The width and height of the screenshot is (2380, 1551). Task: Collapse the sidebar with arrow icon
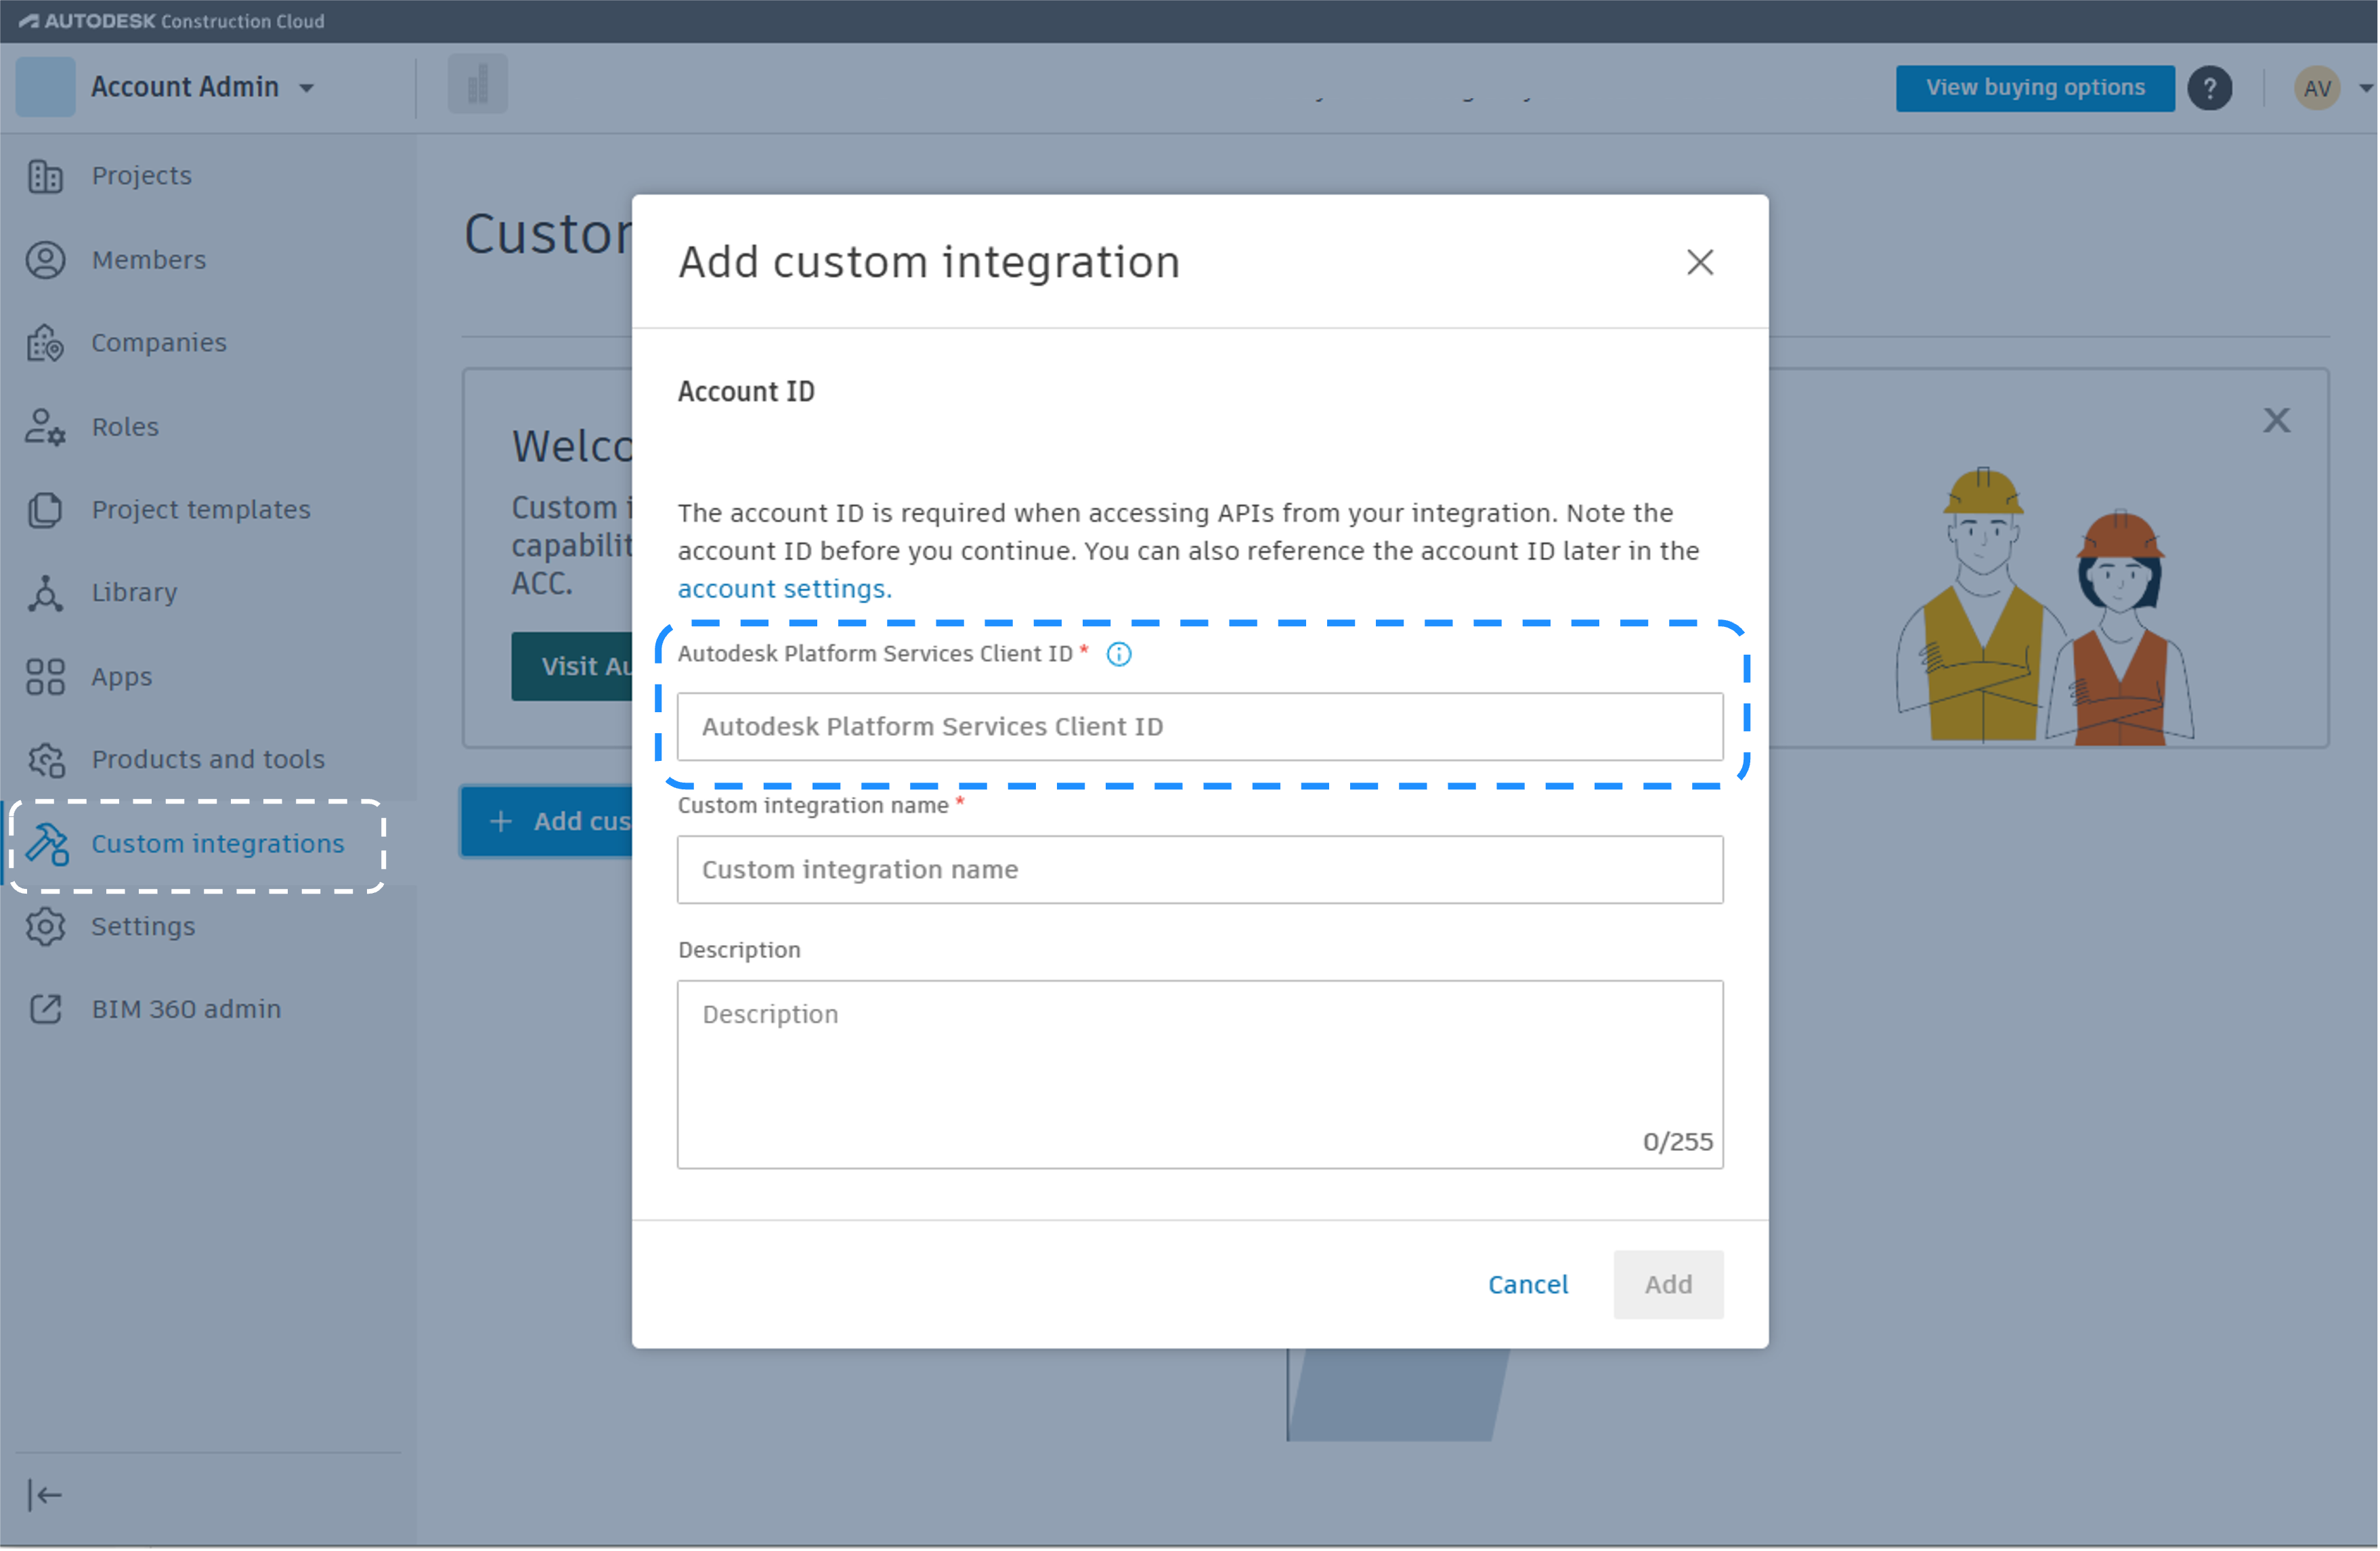[x=45, y=1495]
